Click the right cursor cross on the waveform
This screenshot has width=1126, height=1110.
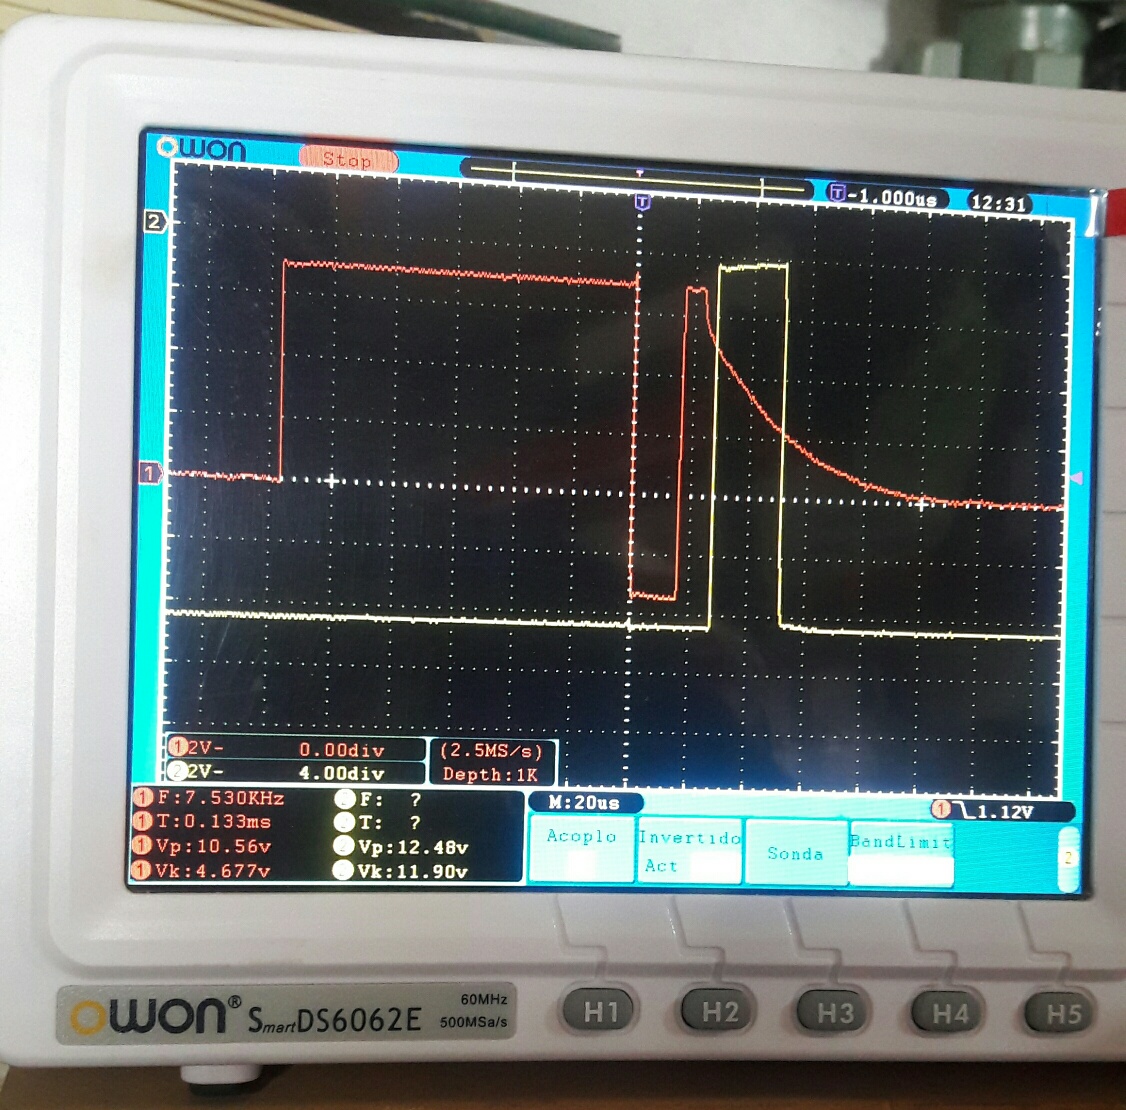coord(921,505)
